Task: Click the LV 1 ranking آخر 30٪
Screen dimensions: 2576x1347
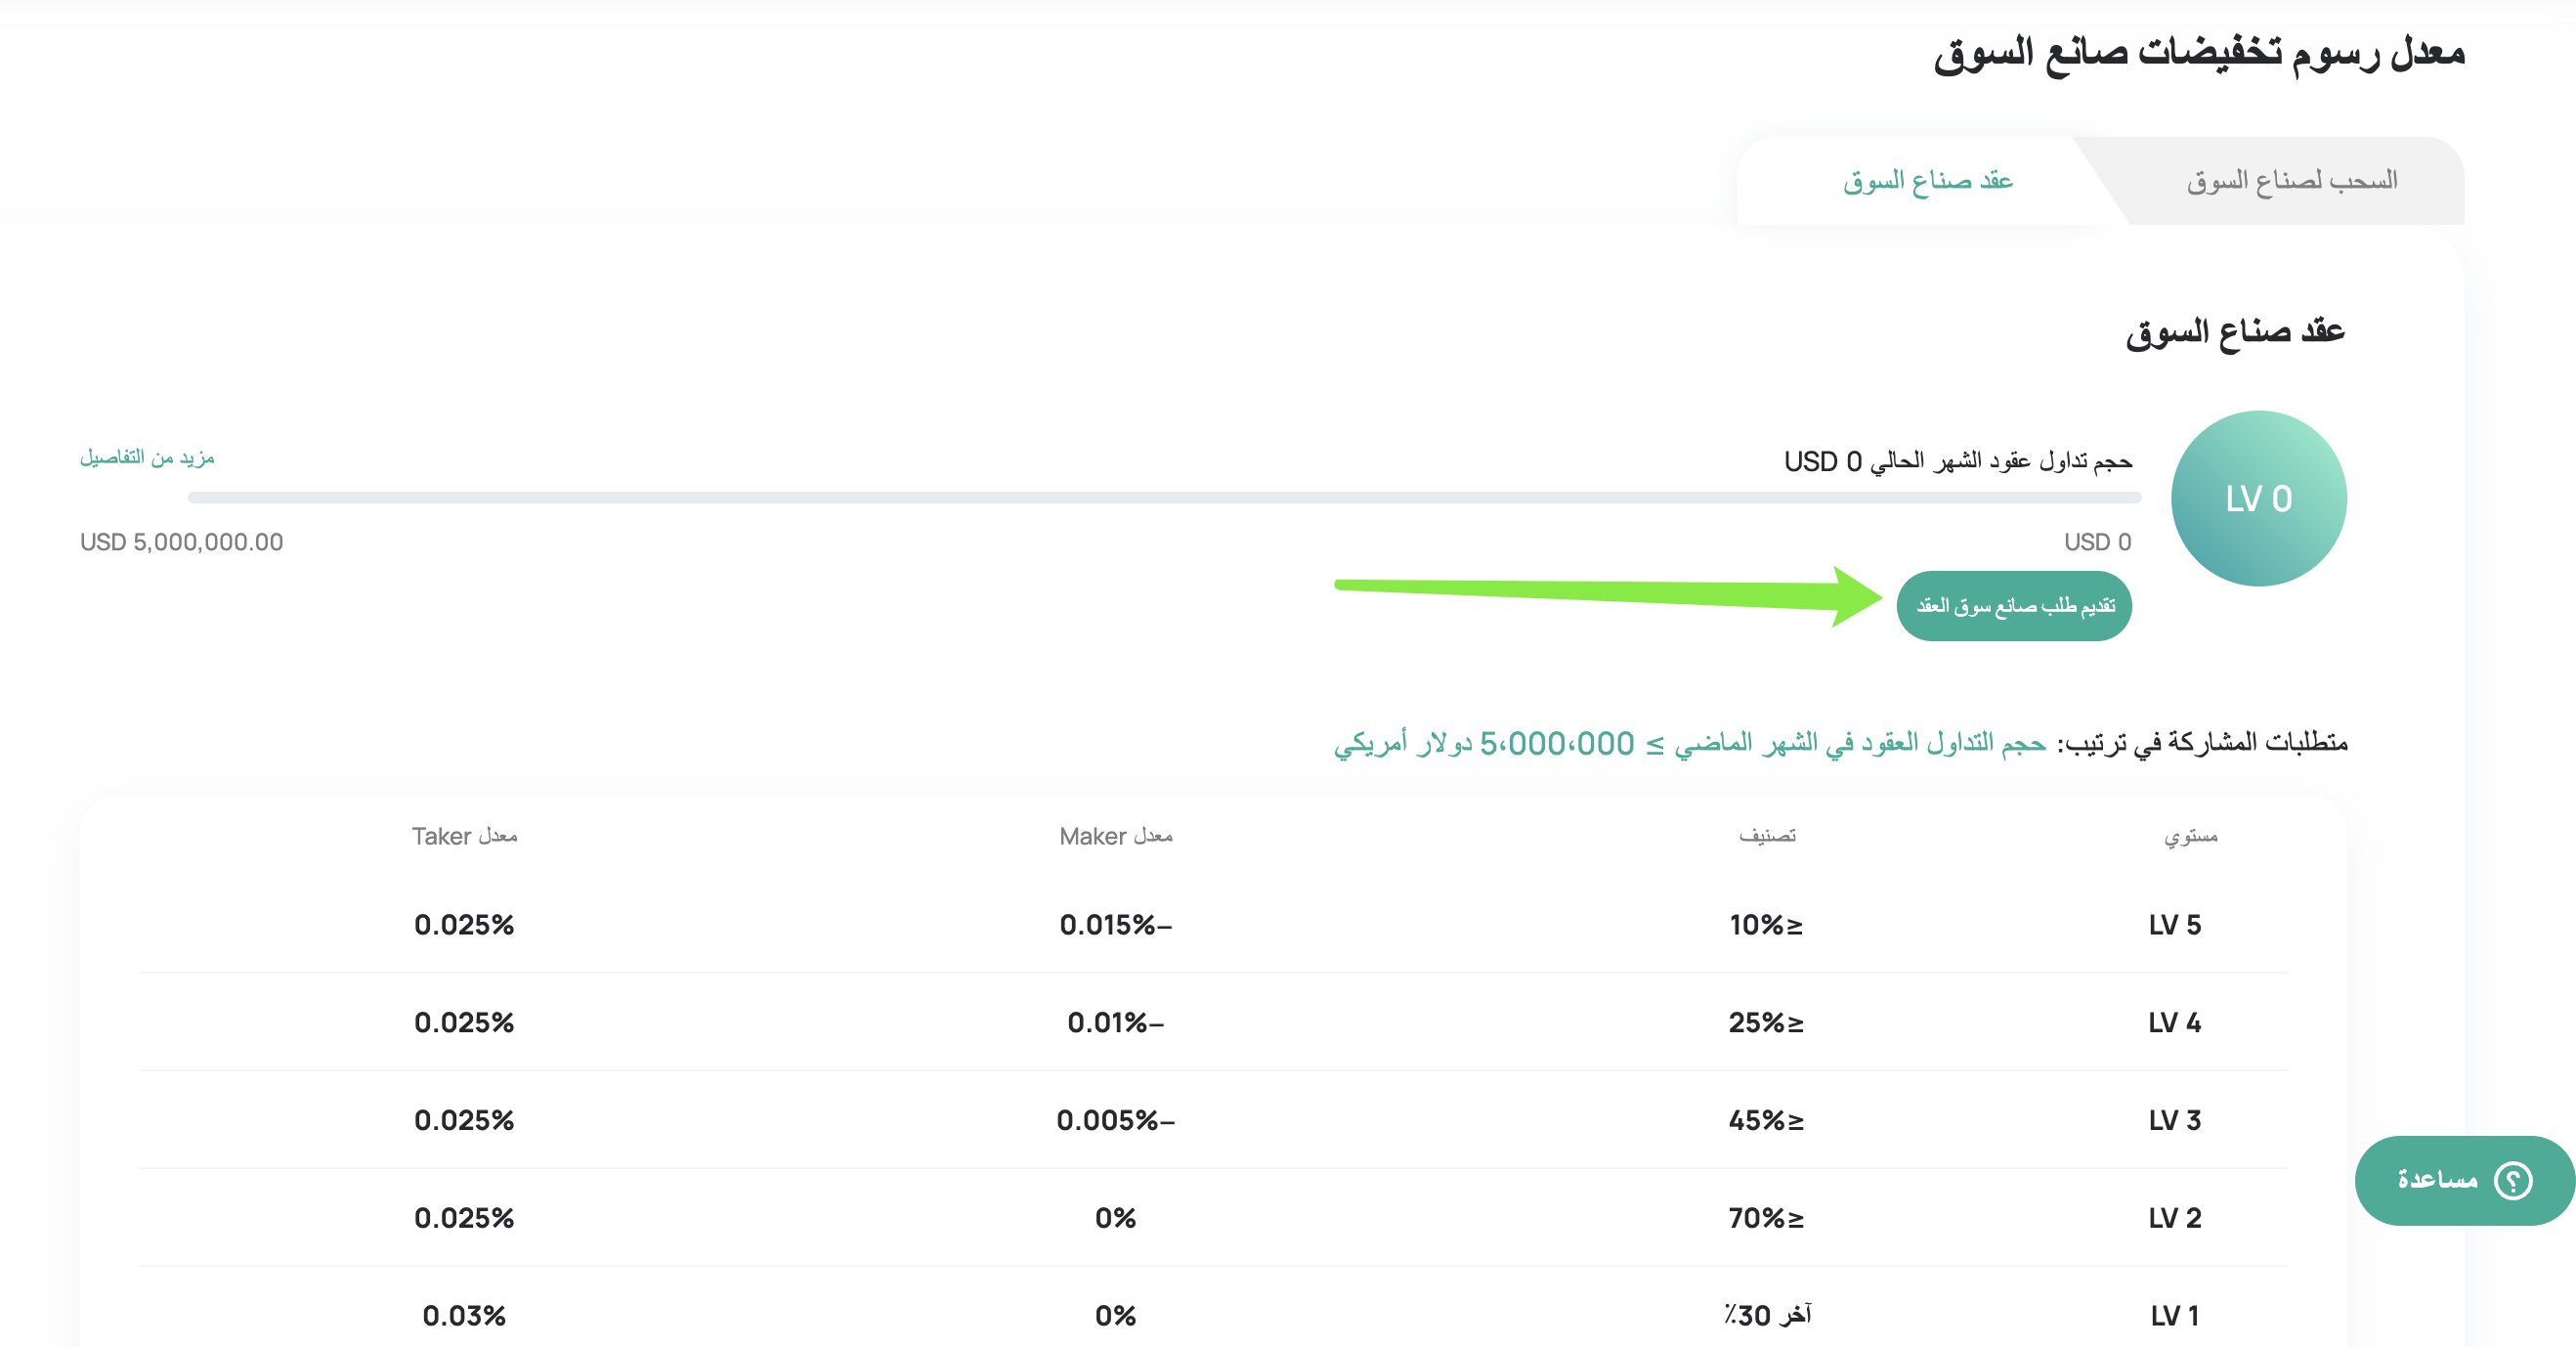Action: click(x=1767, y=1316)
